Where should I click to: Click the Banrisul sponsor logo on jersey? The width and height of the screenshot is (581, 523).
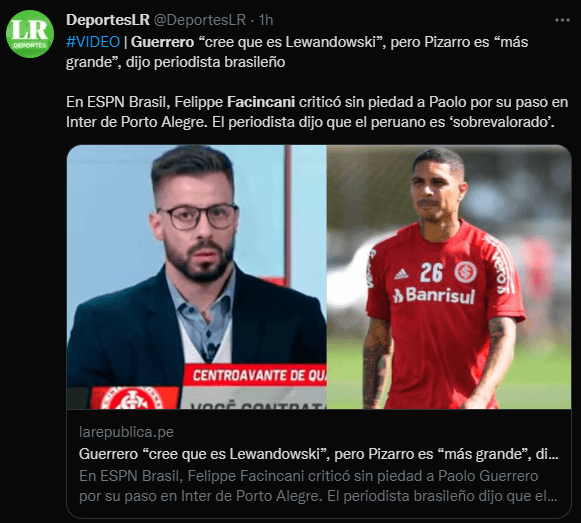tap(434, 295)
